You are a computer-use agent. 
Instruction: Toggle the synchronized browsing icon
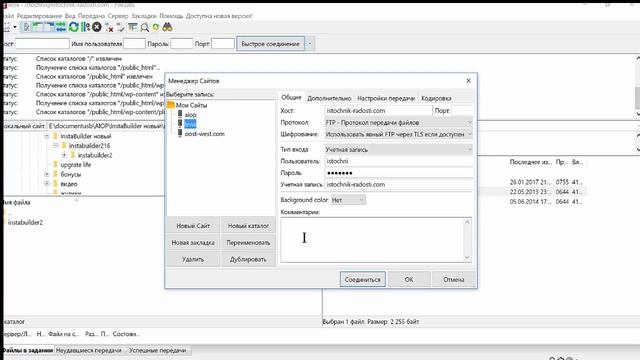(156, 27)
